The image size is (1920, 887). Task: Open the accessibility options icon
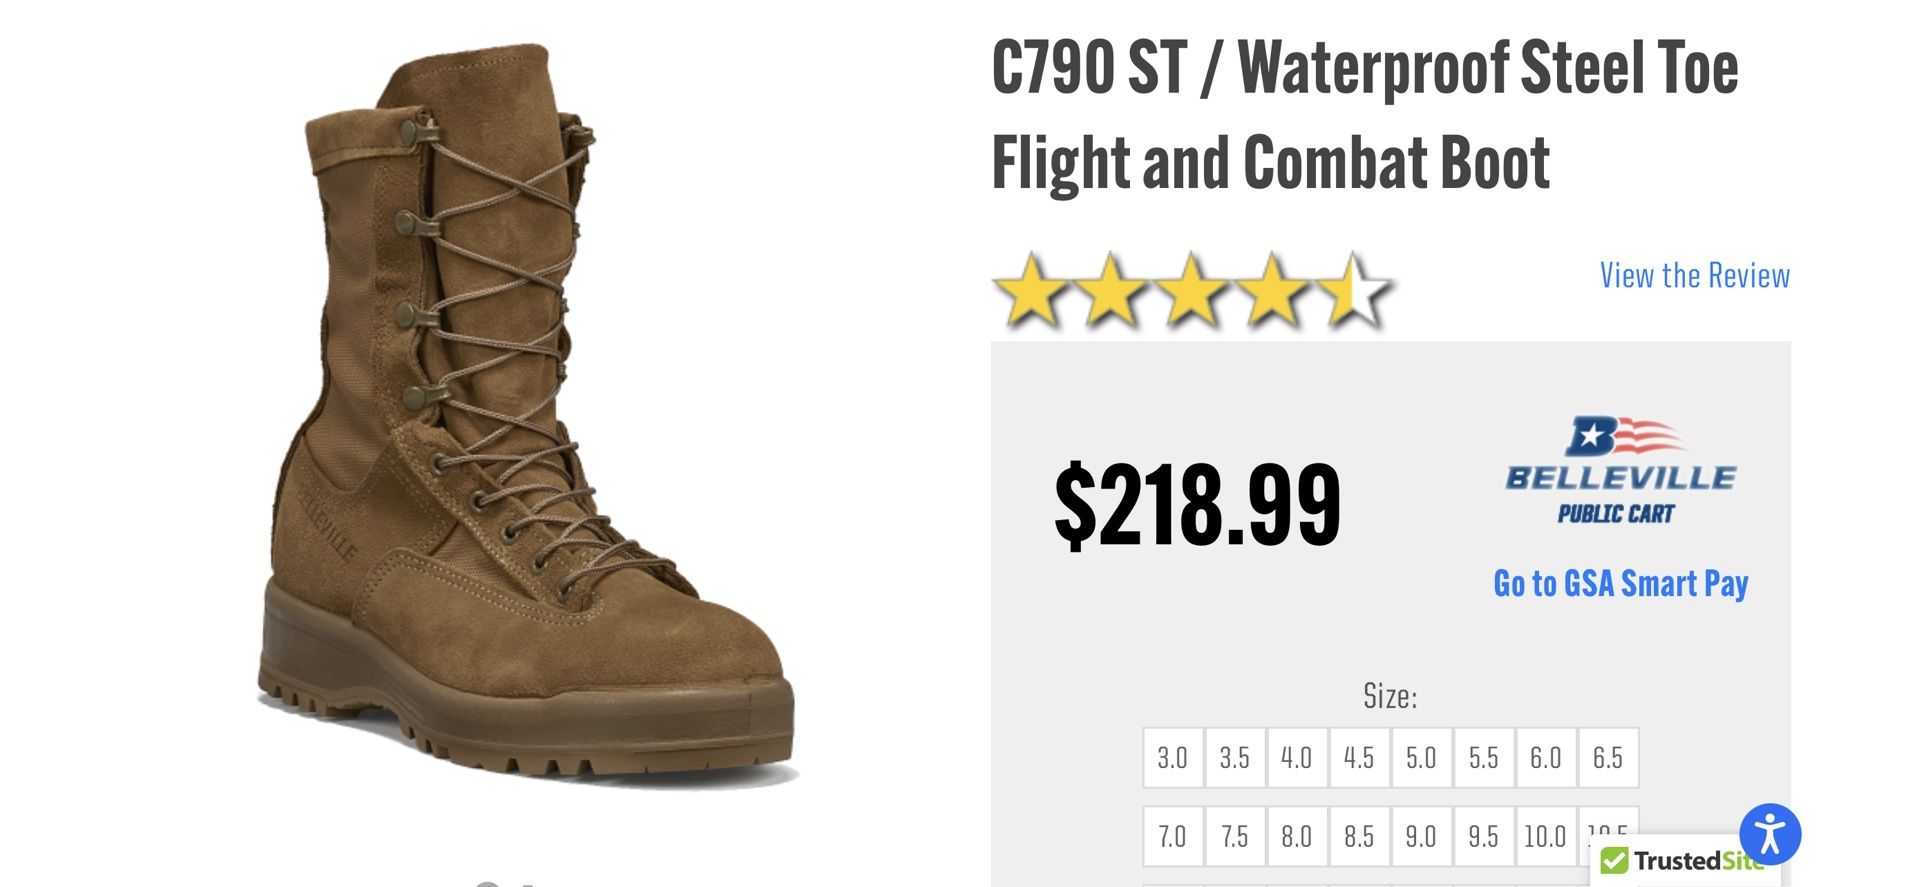tap(1770, 834)
